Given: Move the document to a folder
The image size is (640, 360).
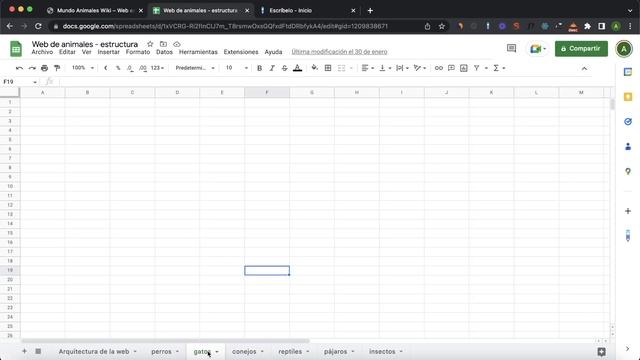Looking at the screenshot, I should (x=163, y=44).
